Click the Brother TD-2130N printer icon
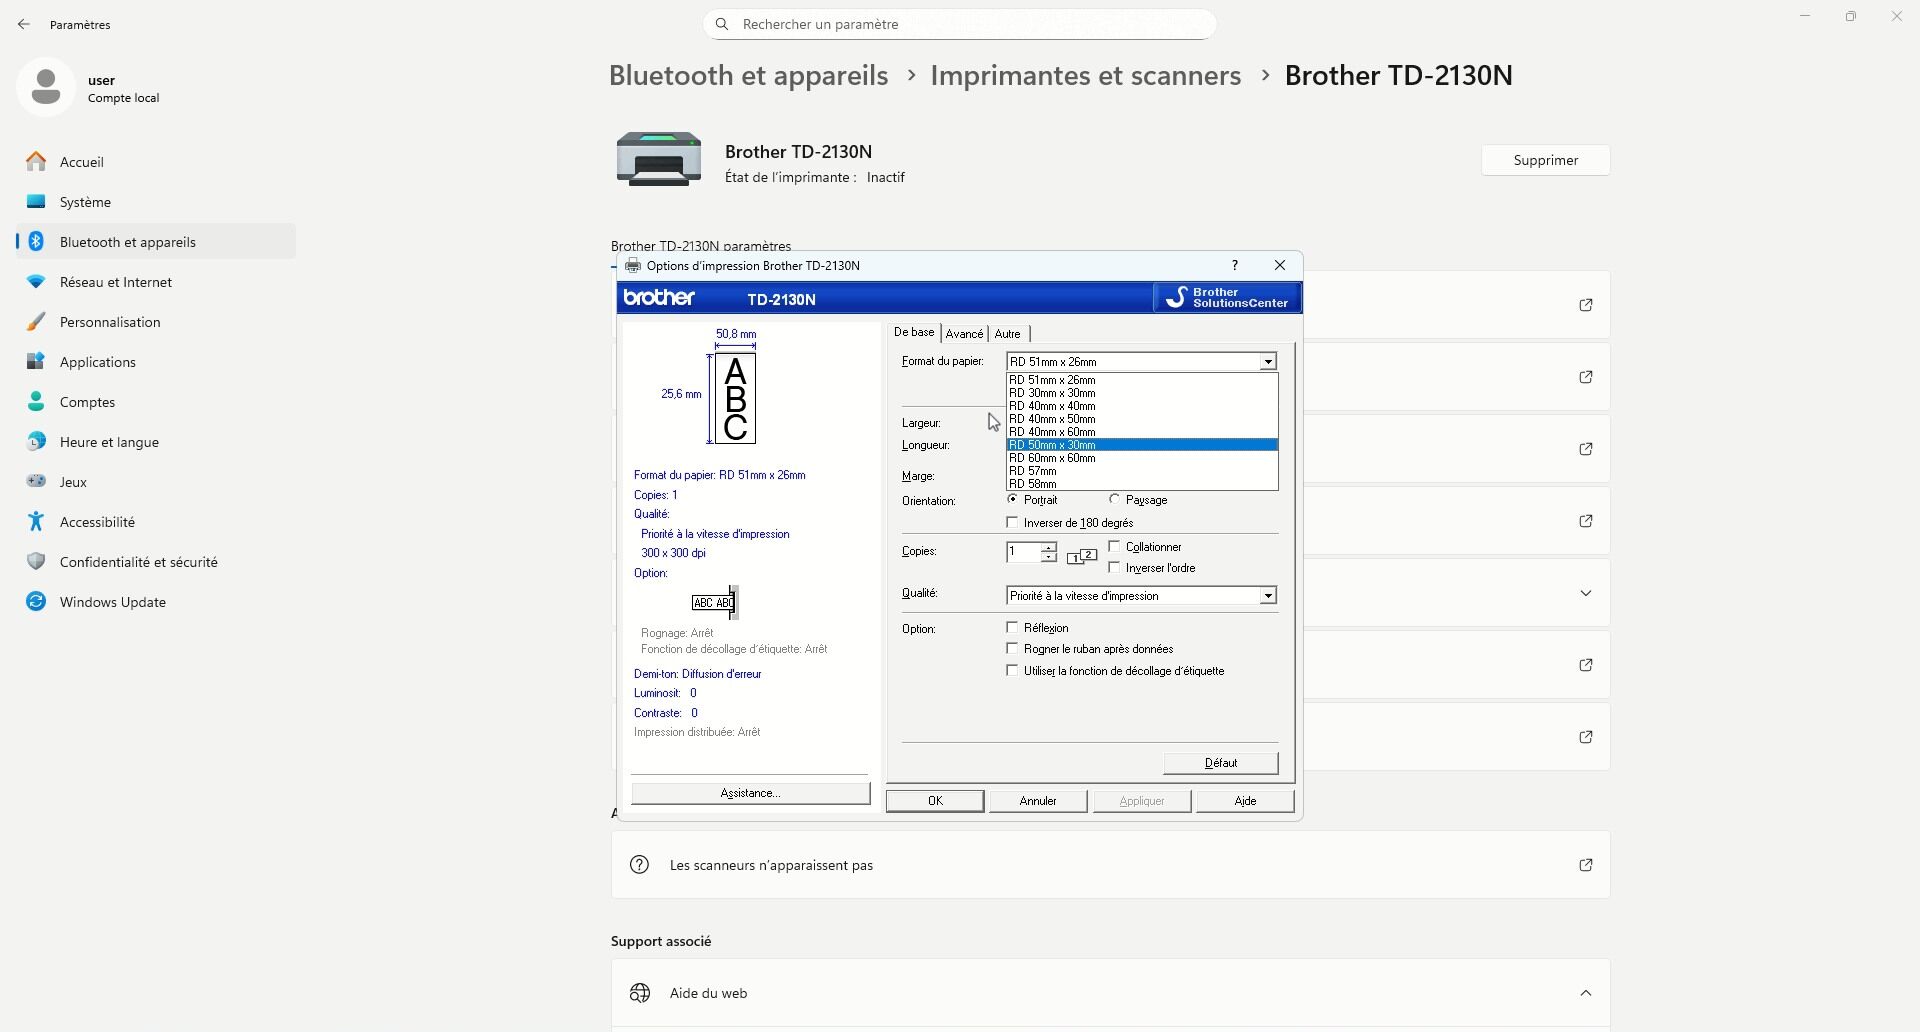Image resolution: width=1920 pixels, height=1032 pixels. (x=659, y=159)
